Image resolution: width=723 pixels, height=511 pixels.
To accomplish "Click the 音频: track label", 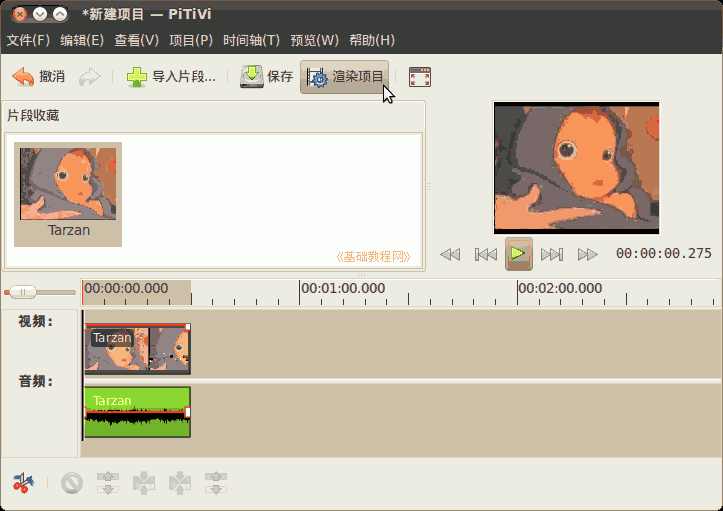I will (x=36, y=381).
